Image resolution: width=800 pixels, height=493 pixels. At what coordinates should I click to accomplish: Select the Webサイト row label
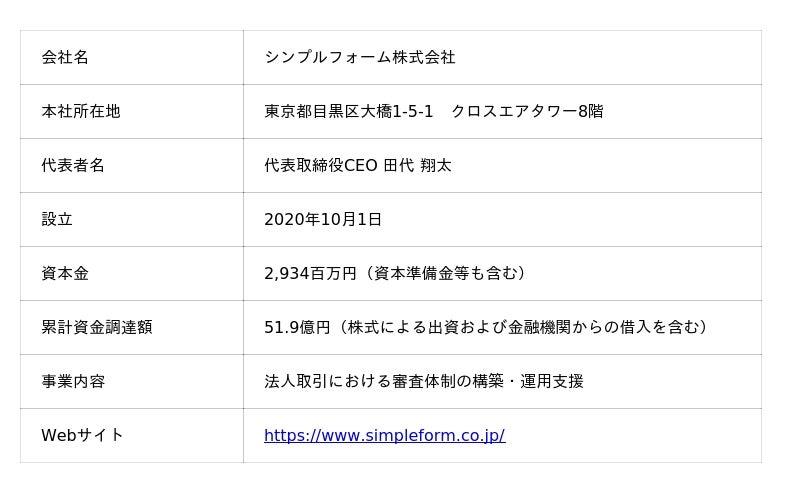tap(82, 436)
